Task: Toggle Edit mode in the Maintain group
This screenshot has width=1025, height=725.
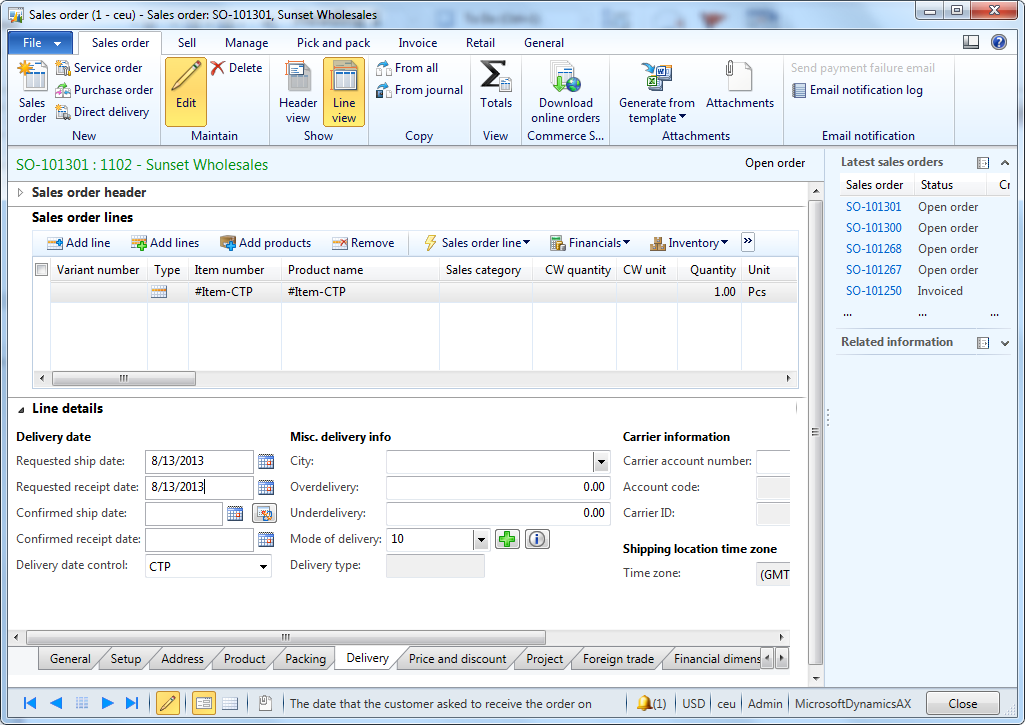Action: (186, 92)
